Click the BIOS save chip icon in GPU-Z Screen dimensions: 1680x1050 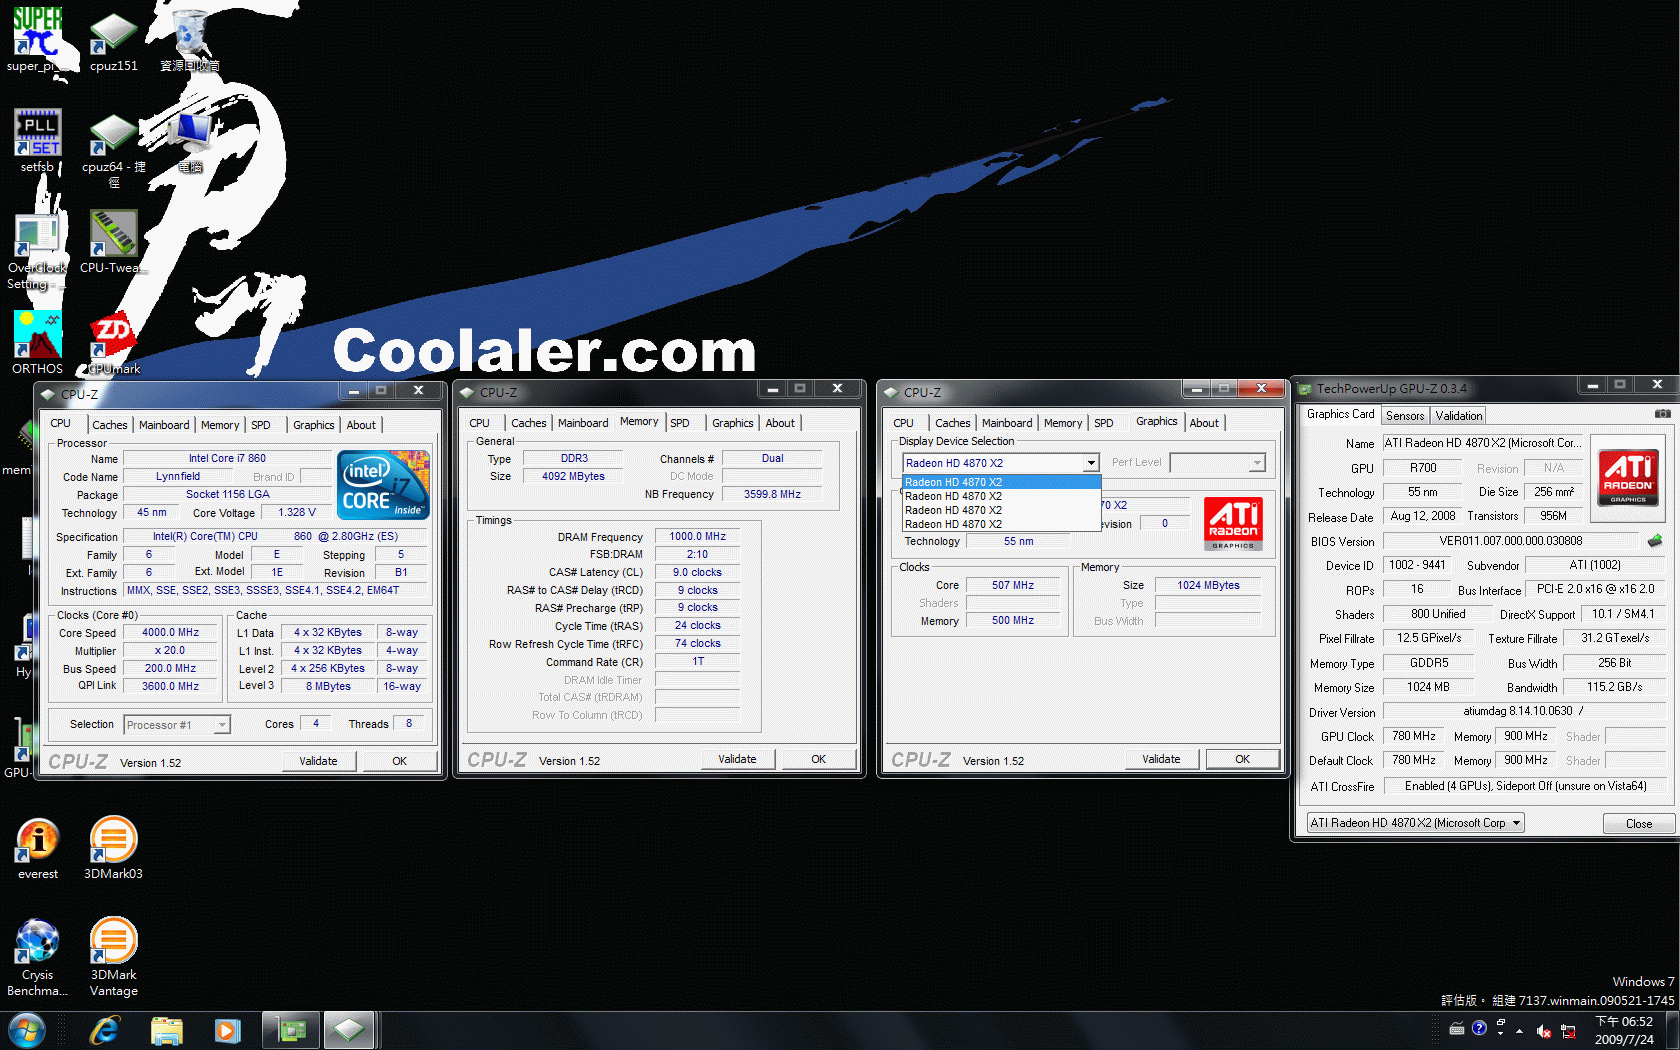pyautogui.click(x=1656, y=540)
